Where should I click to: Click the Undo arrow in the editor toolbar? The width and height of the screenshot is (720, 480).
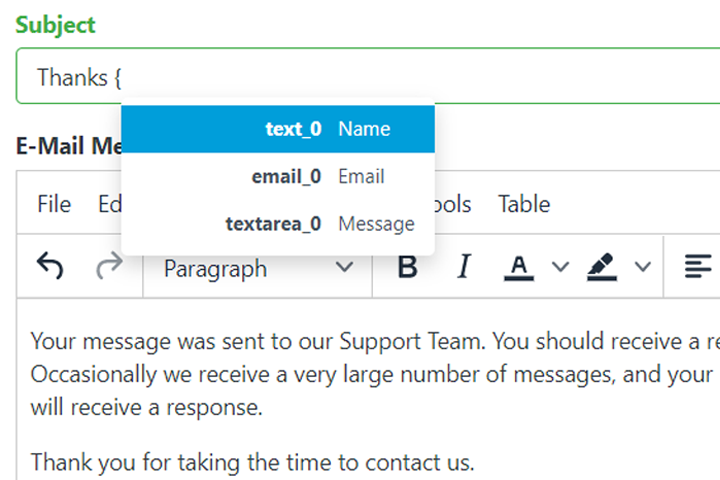50,266
